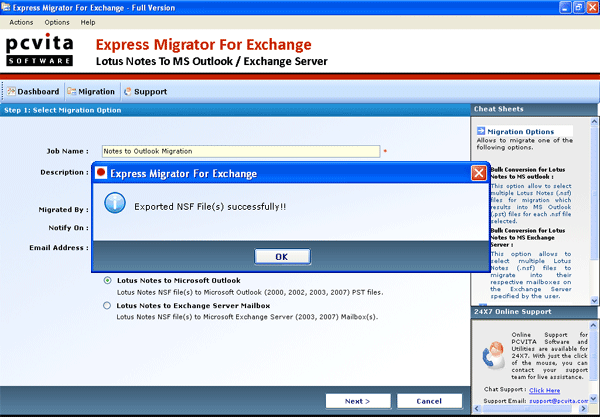The width and height of the screenshot is (600, 417).
Task: Click the blue information icon in dialog
Action: pyautogui.click(x=116, y=206)
